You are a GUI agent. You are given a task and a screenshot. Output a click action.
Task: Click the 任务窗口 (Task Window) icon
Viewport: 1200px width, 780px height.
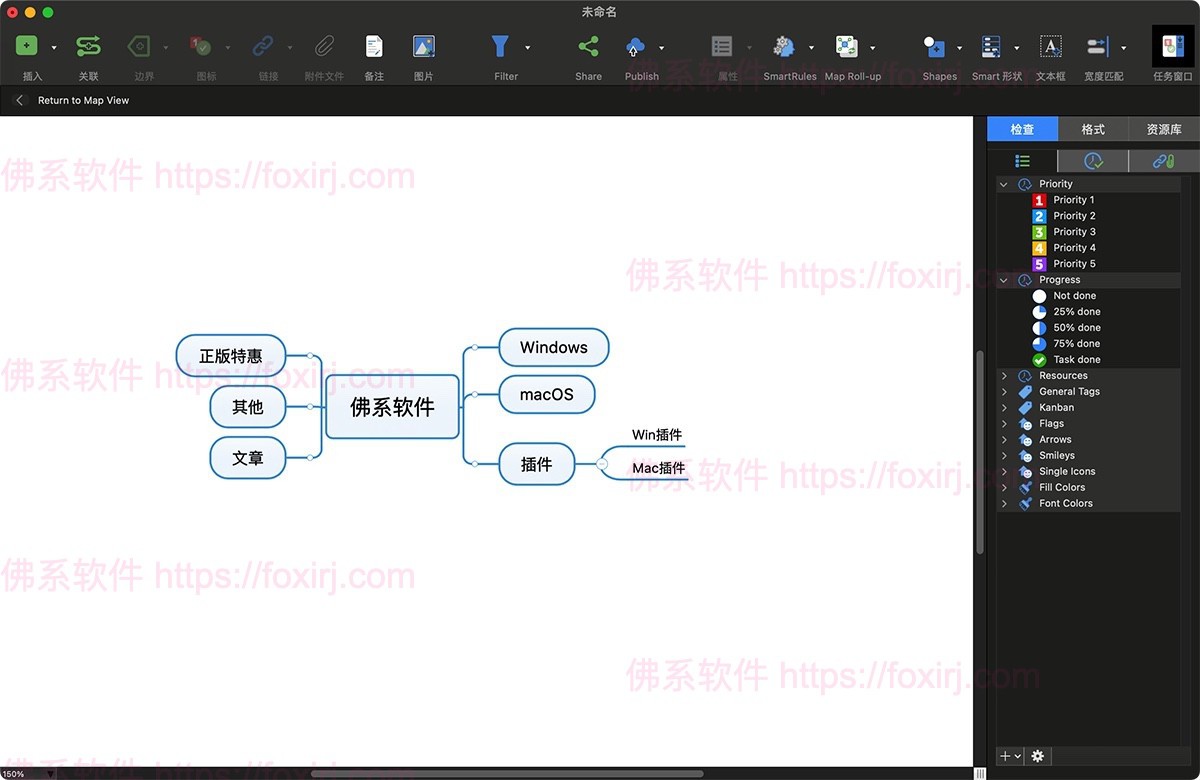1169,46
